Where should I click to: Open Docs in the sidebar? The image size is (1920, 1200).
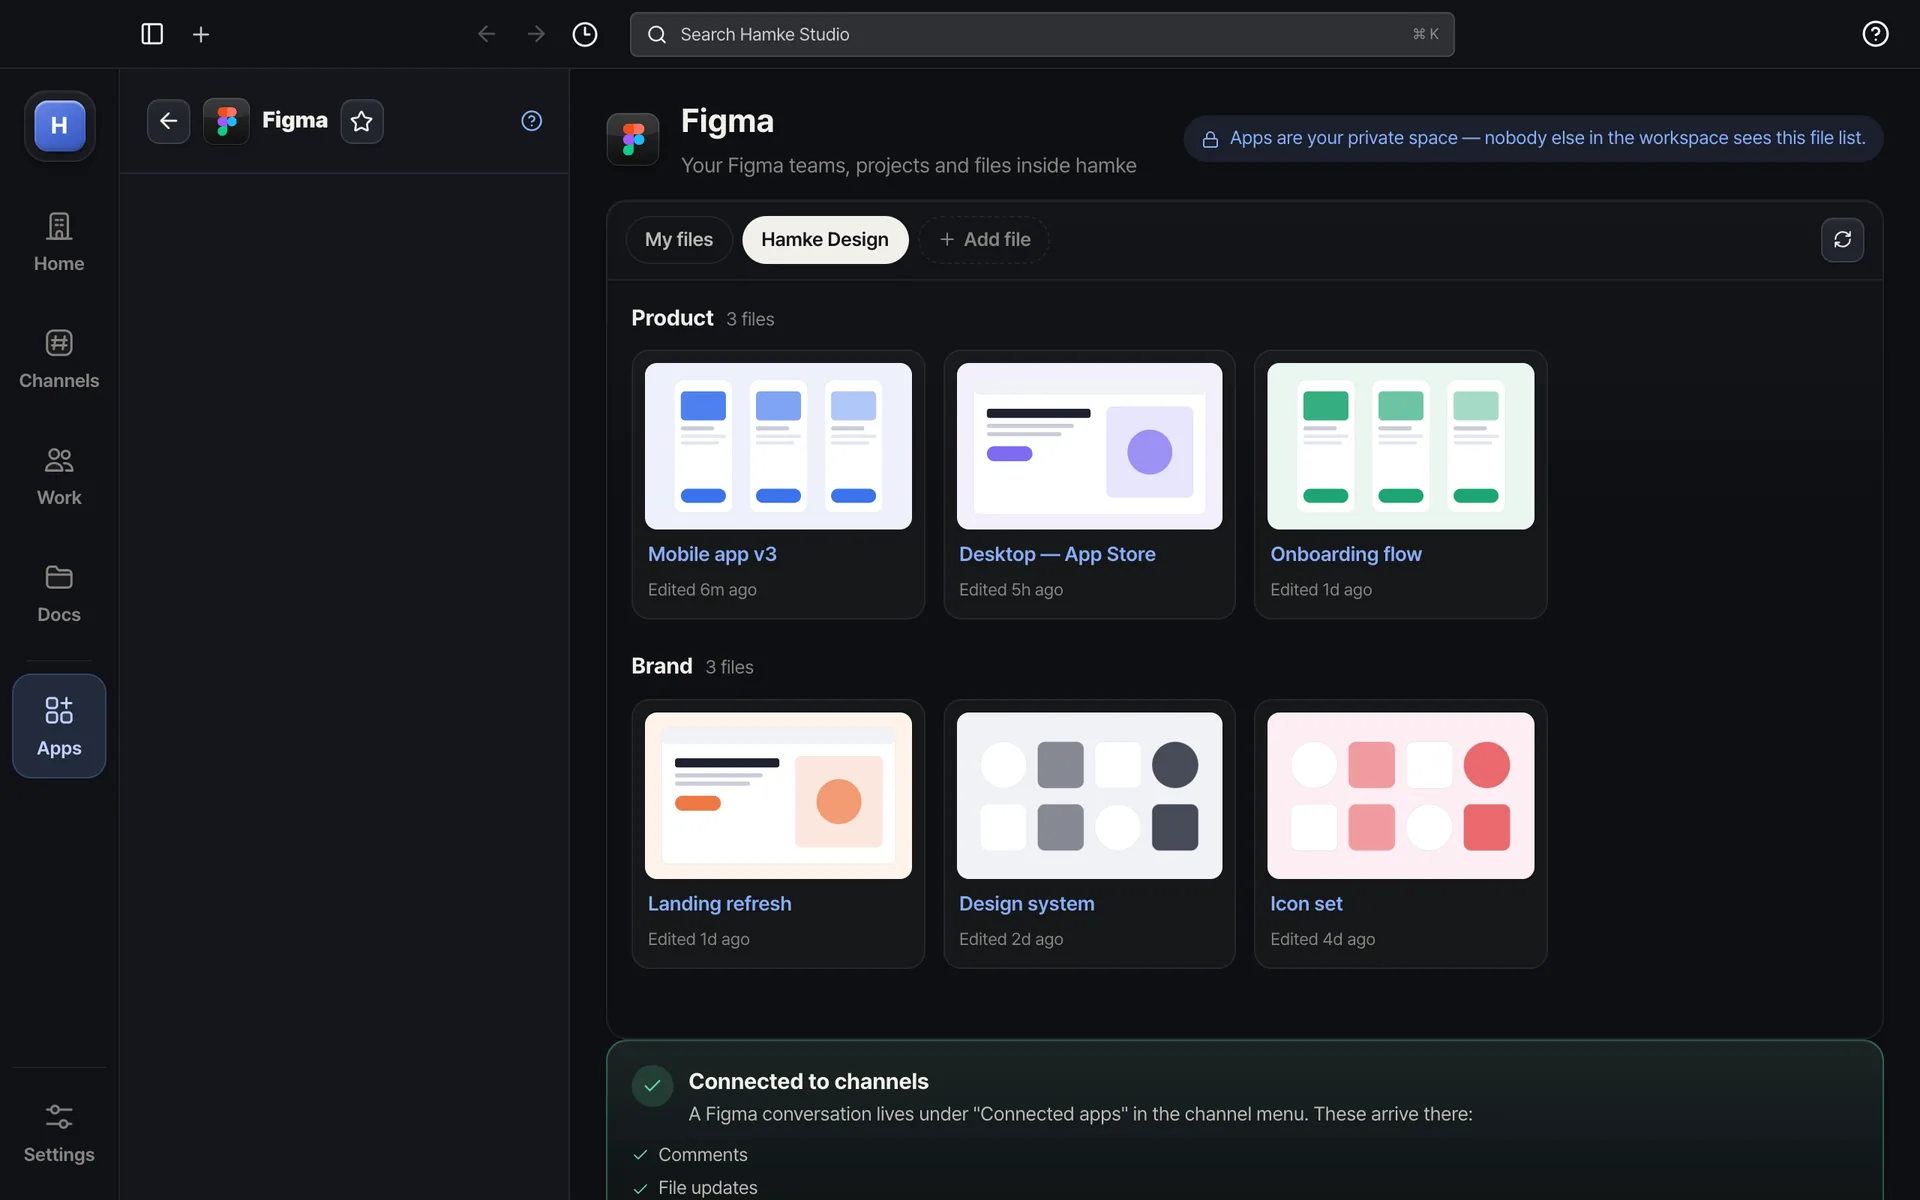[x=59, y=594]
